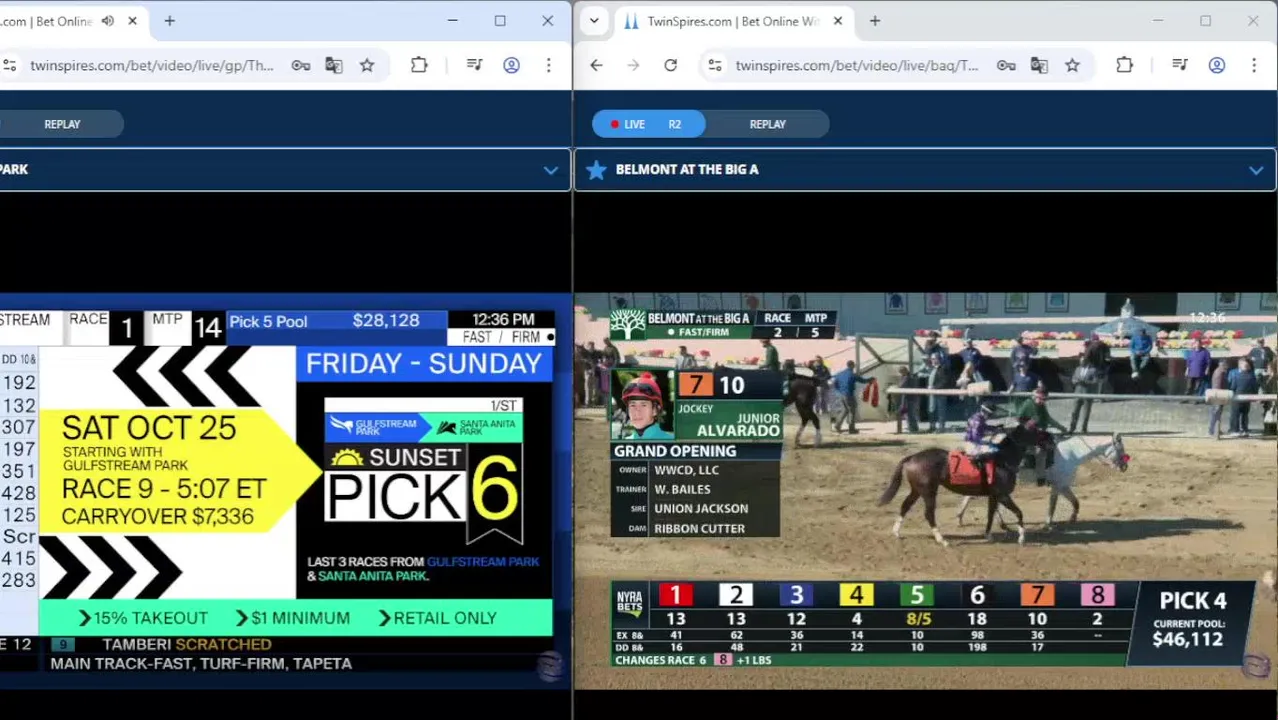This screenshot has height=720, width=1278.
Task: Expand the Belmont at the Big A dropdown
Action: pyautogui.click(x=1256, y=170)
